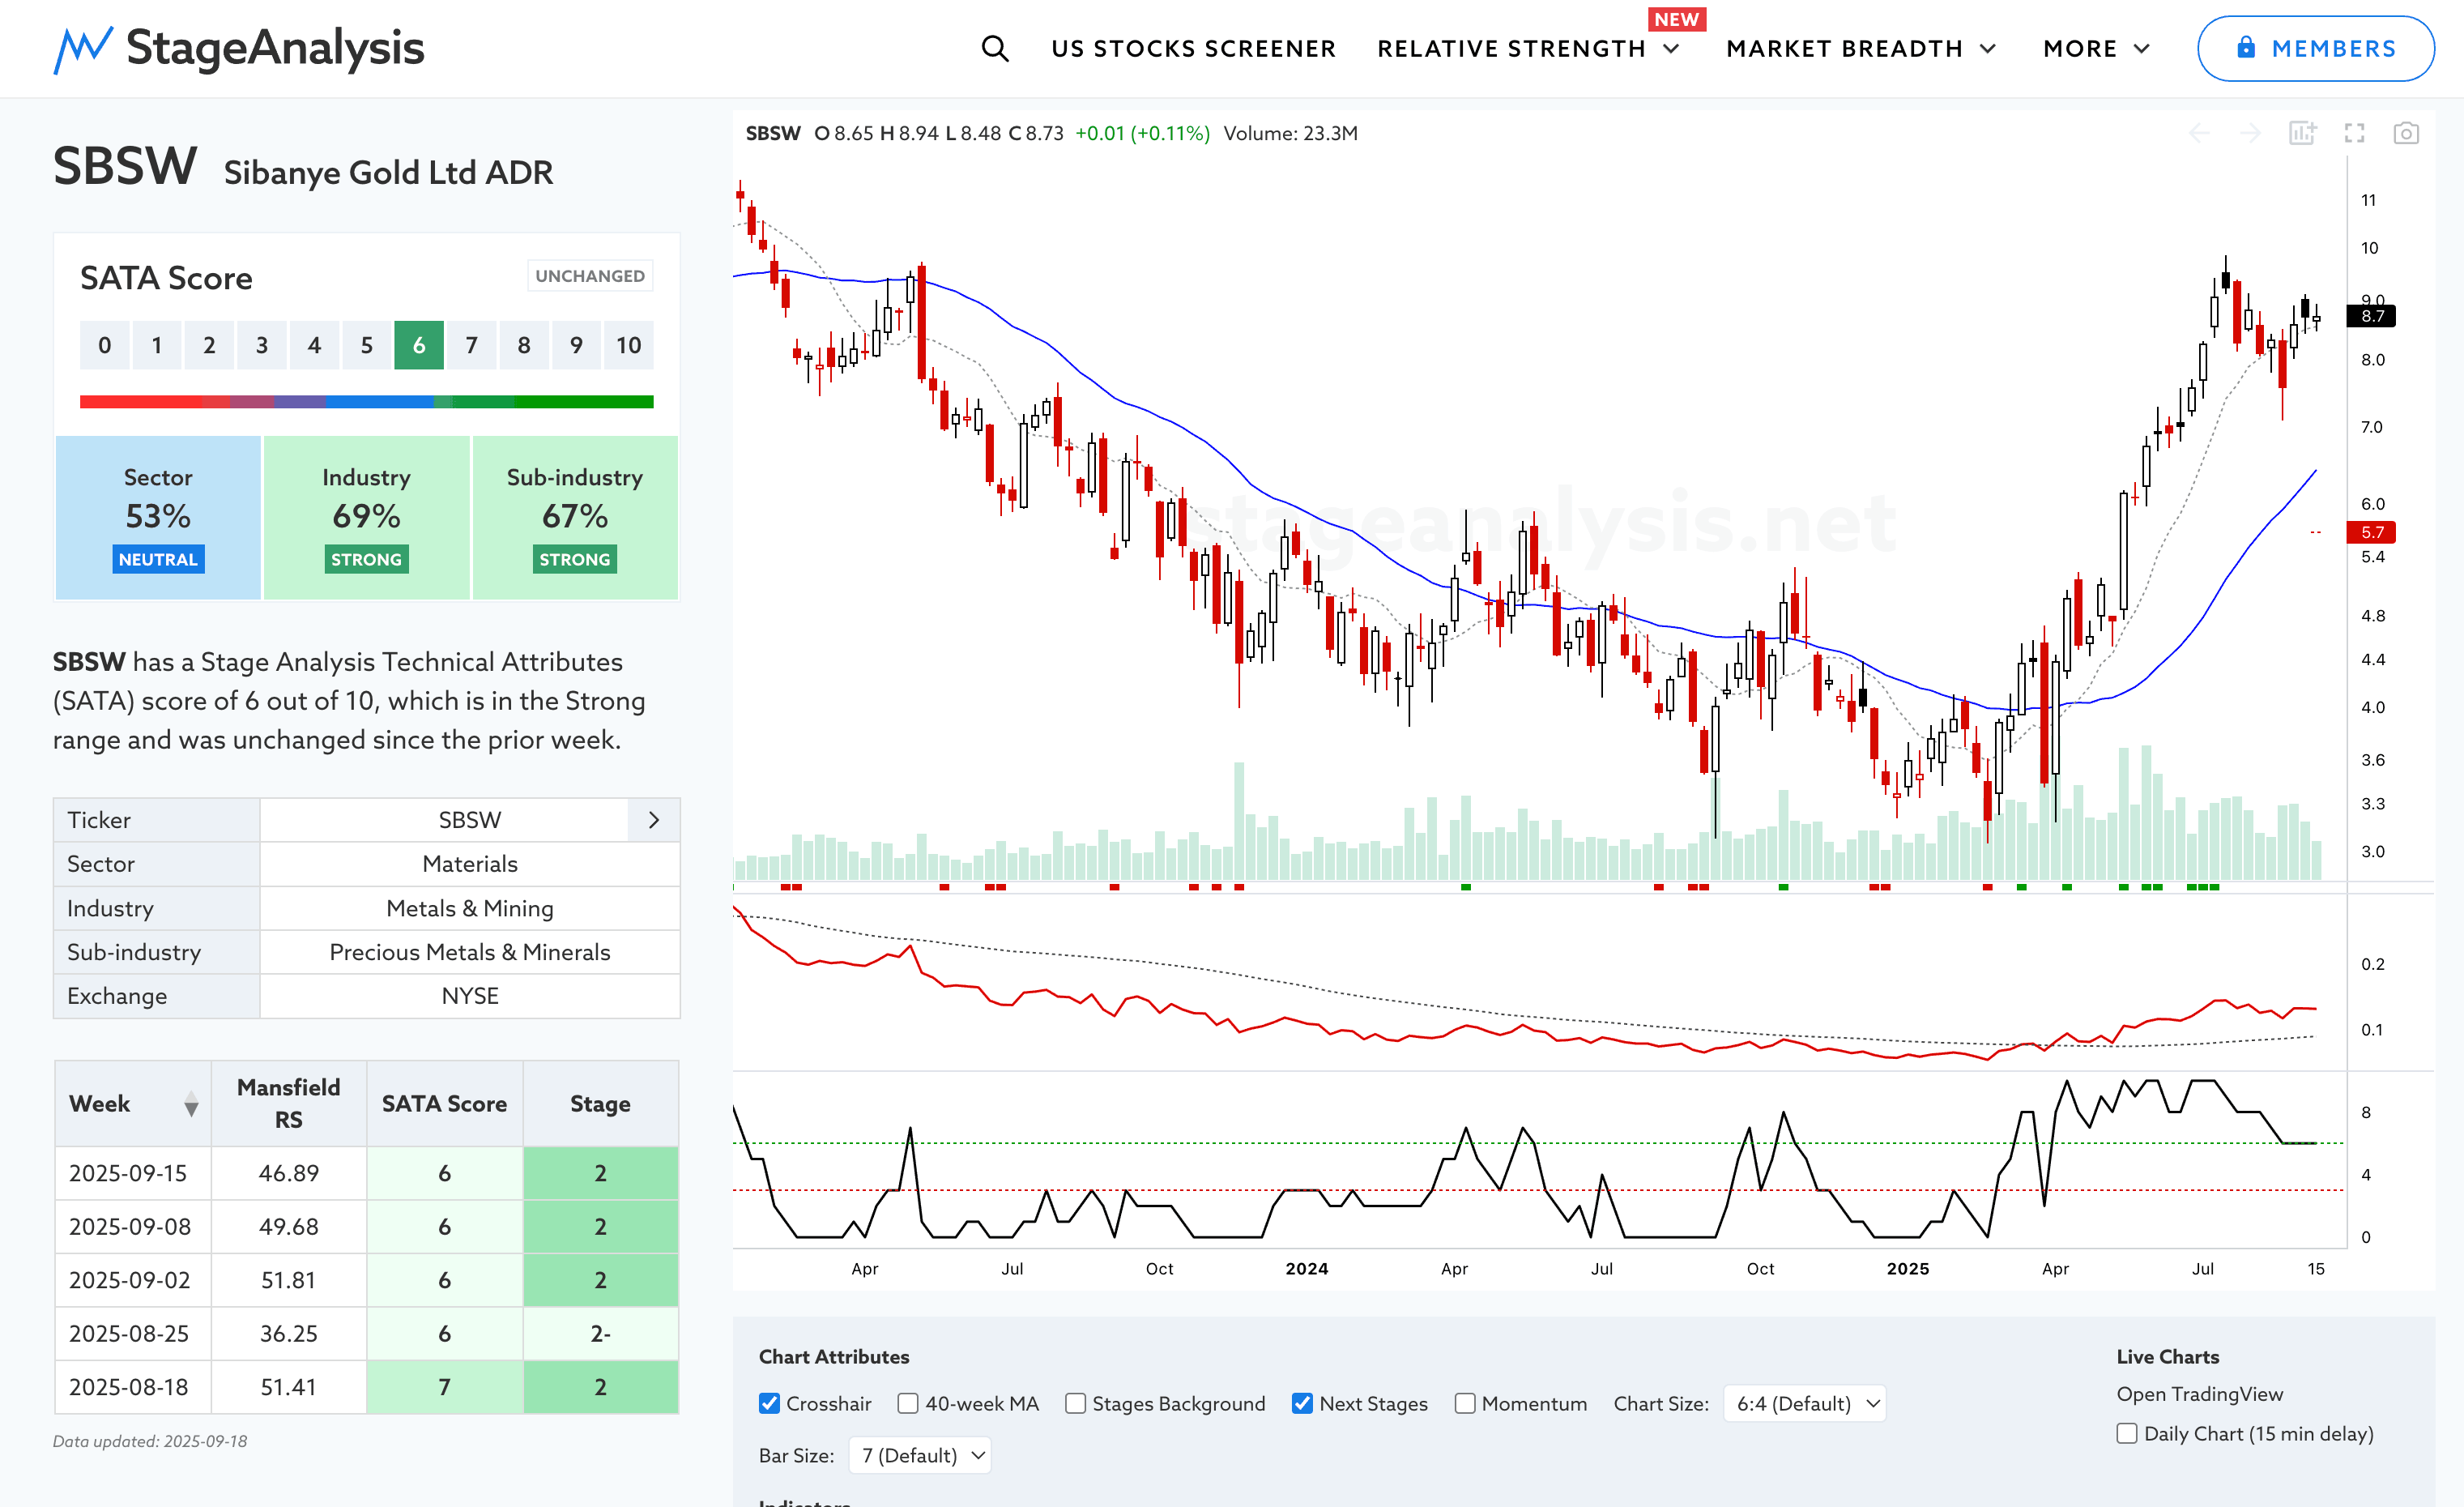Click the Volume: 23.3M readout
The image size is (2464, 1507).
(x=1291, y=133)
